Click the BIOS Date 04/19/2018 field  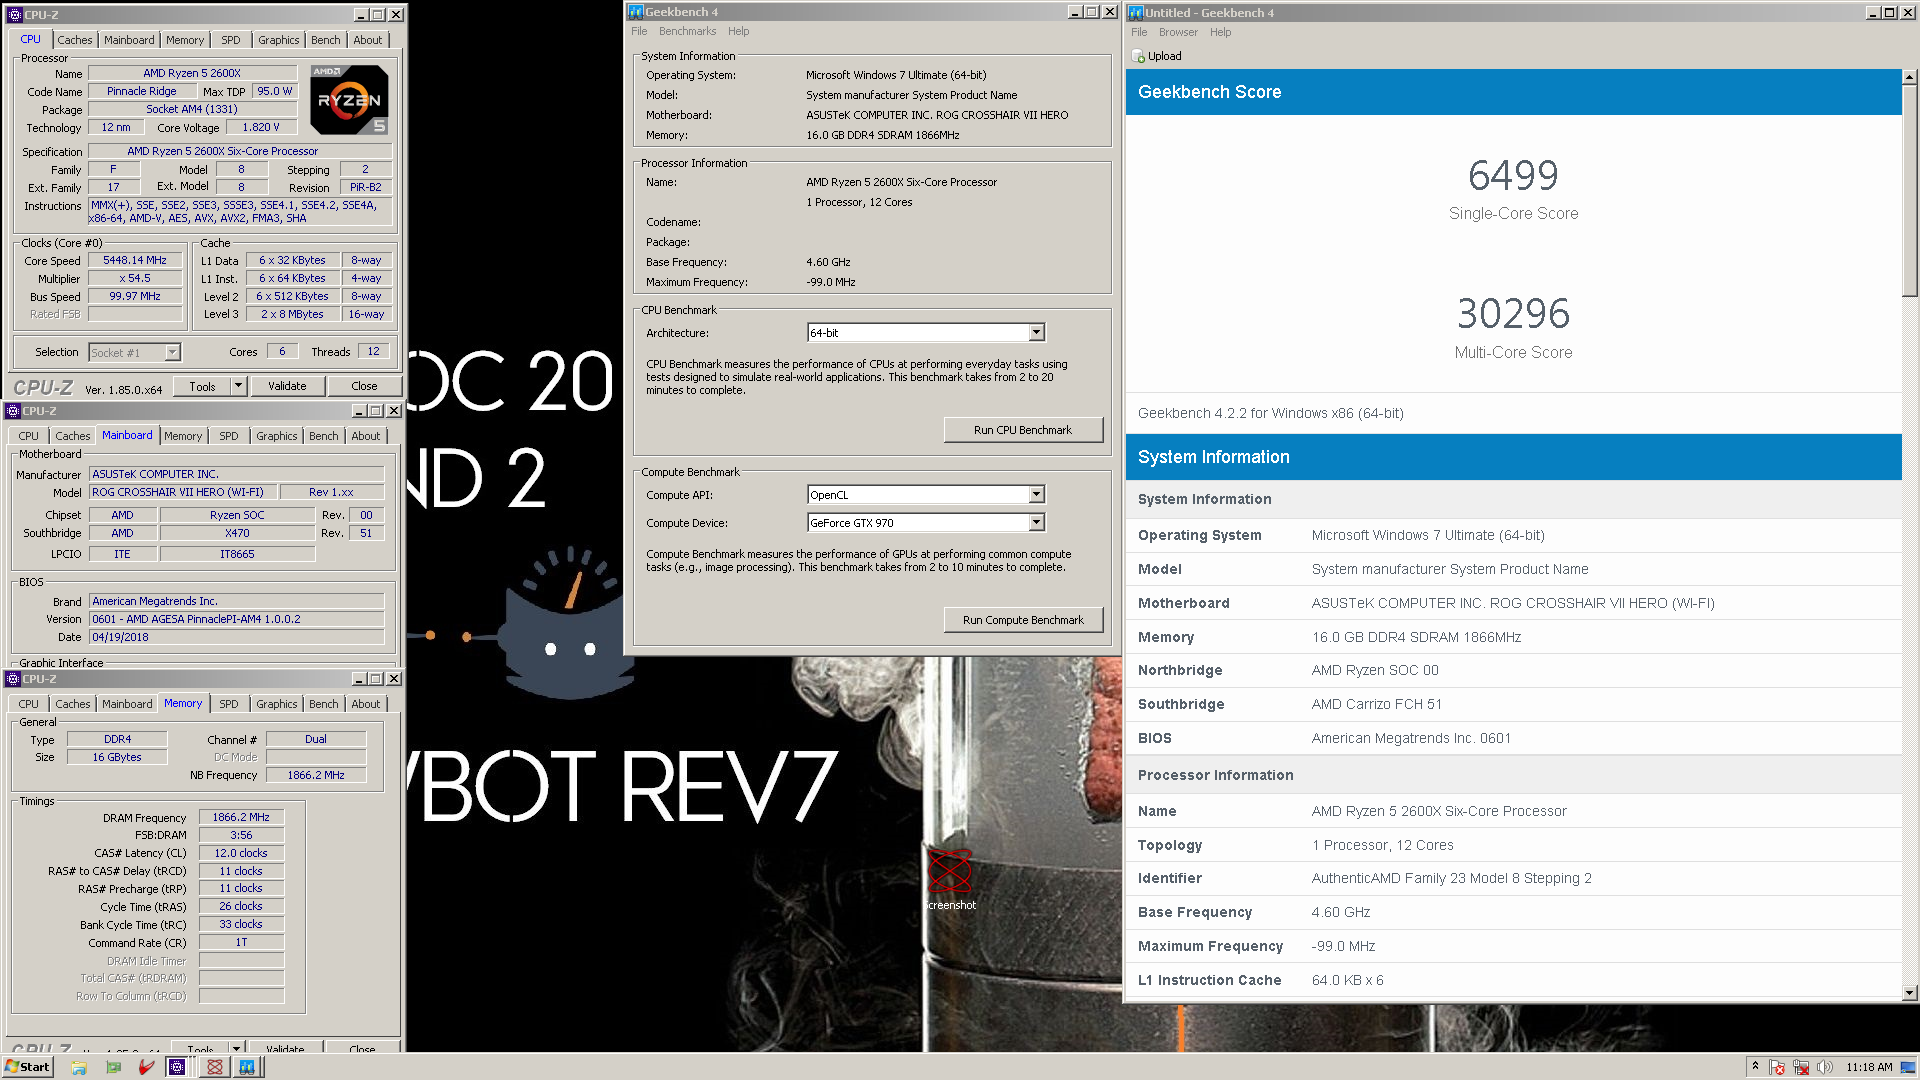click(237, 637)
